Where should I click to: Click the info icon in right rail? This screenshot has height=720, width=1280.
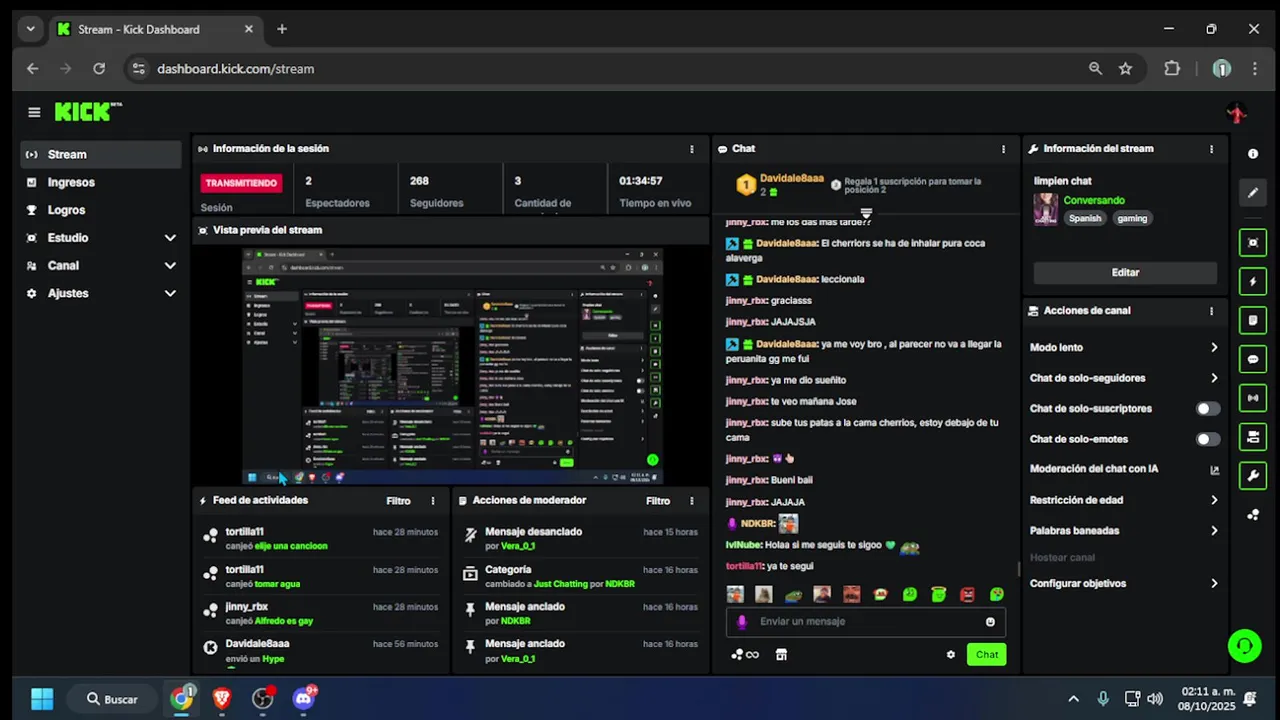click(1253, 154)
